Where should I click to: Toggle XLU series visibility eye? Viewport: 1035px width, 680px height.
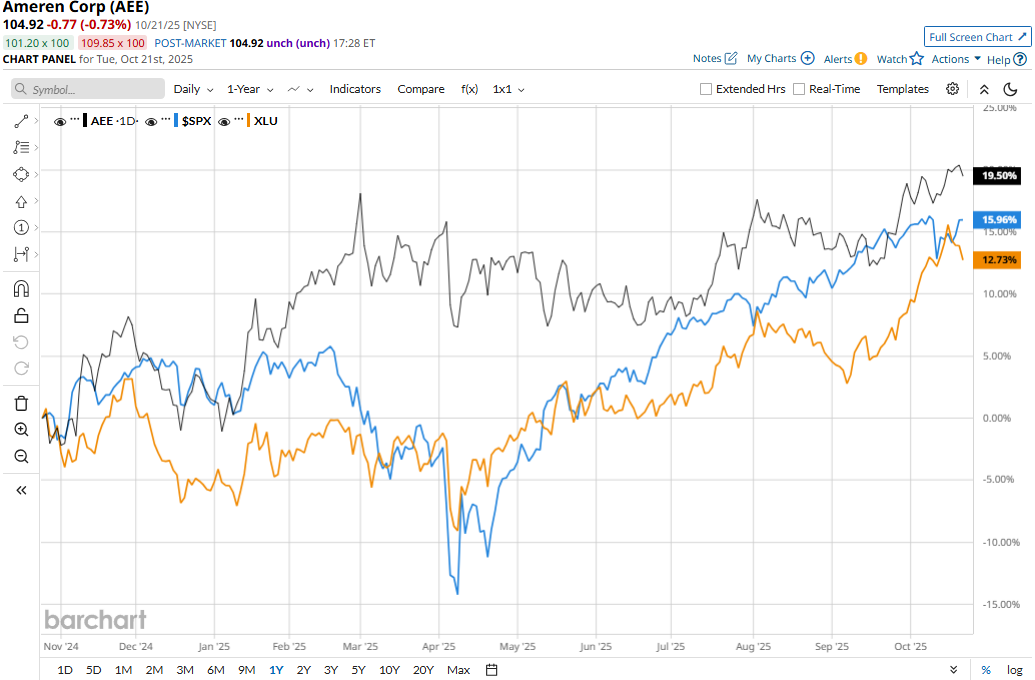pos(224,121)
